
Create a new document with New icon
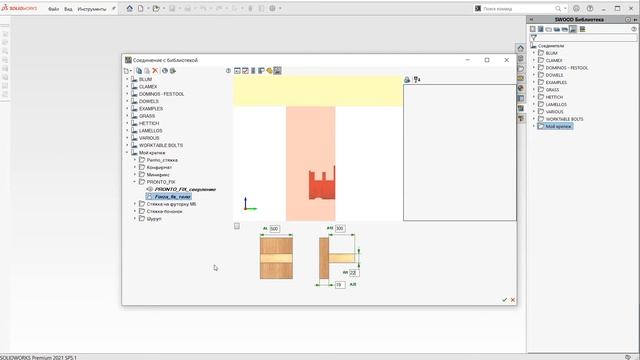(x=140, y=8)
